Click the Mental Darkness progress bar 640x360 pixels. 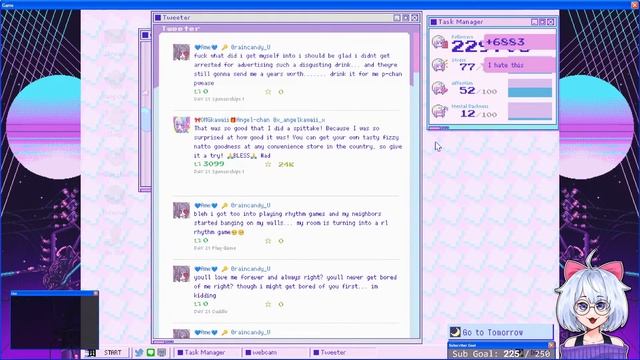(x=530, y=111)
